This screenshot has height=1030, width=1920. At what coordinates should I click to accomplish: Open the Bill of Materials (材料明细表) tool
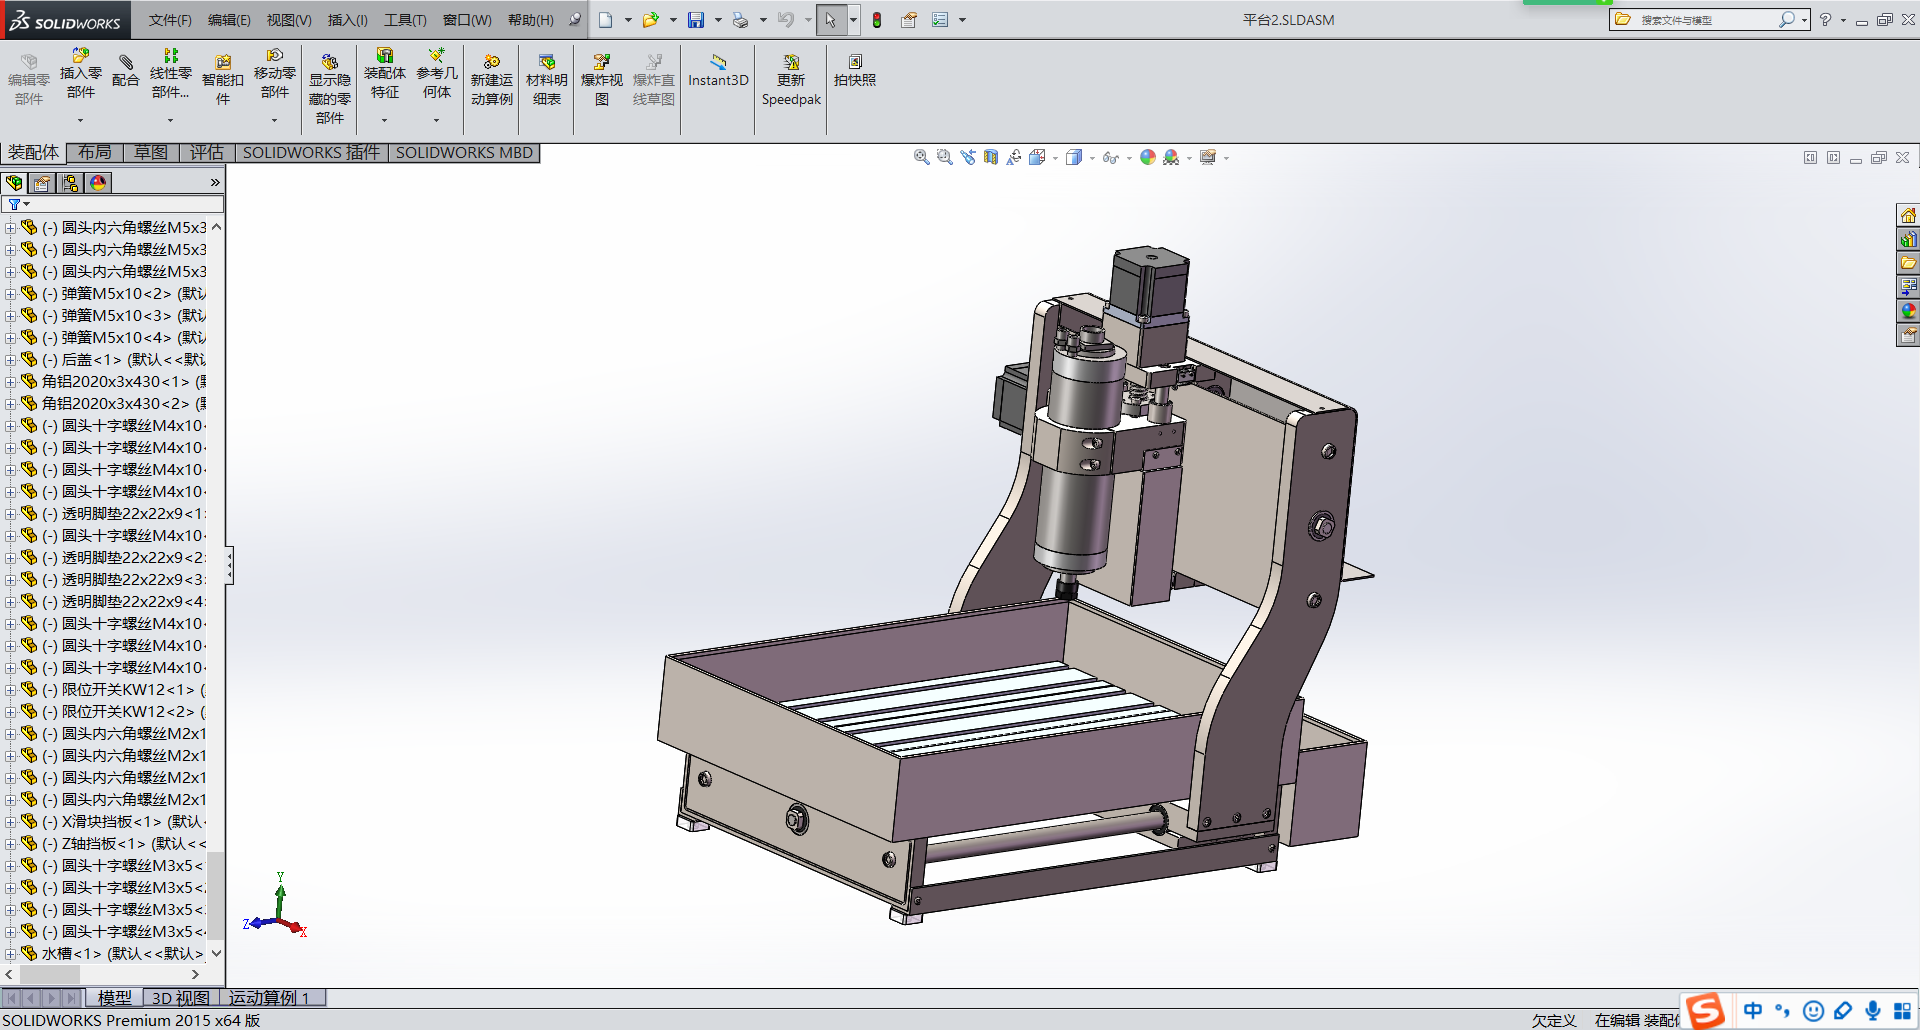(x=547, y=80)
